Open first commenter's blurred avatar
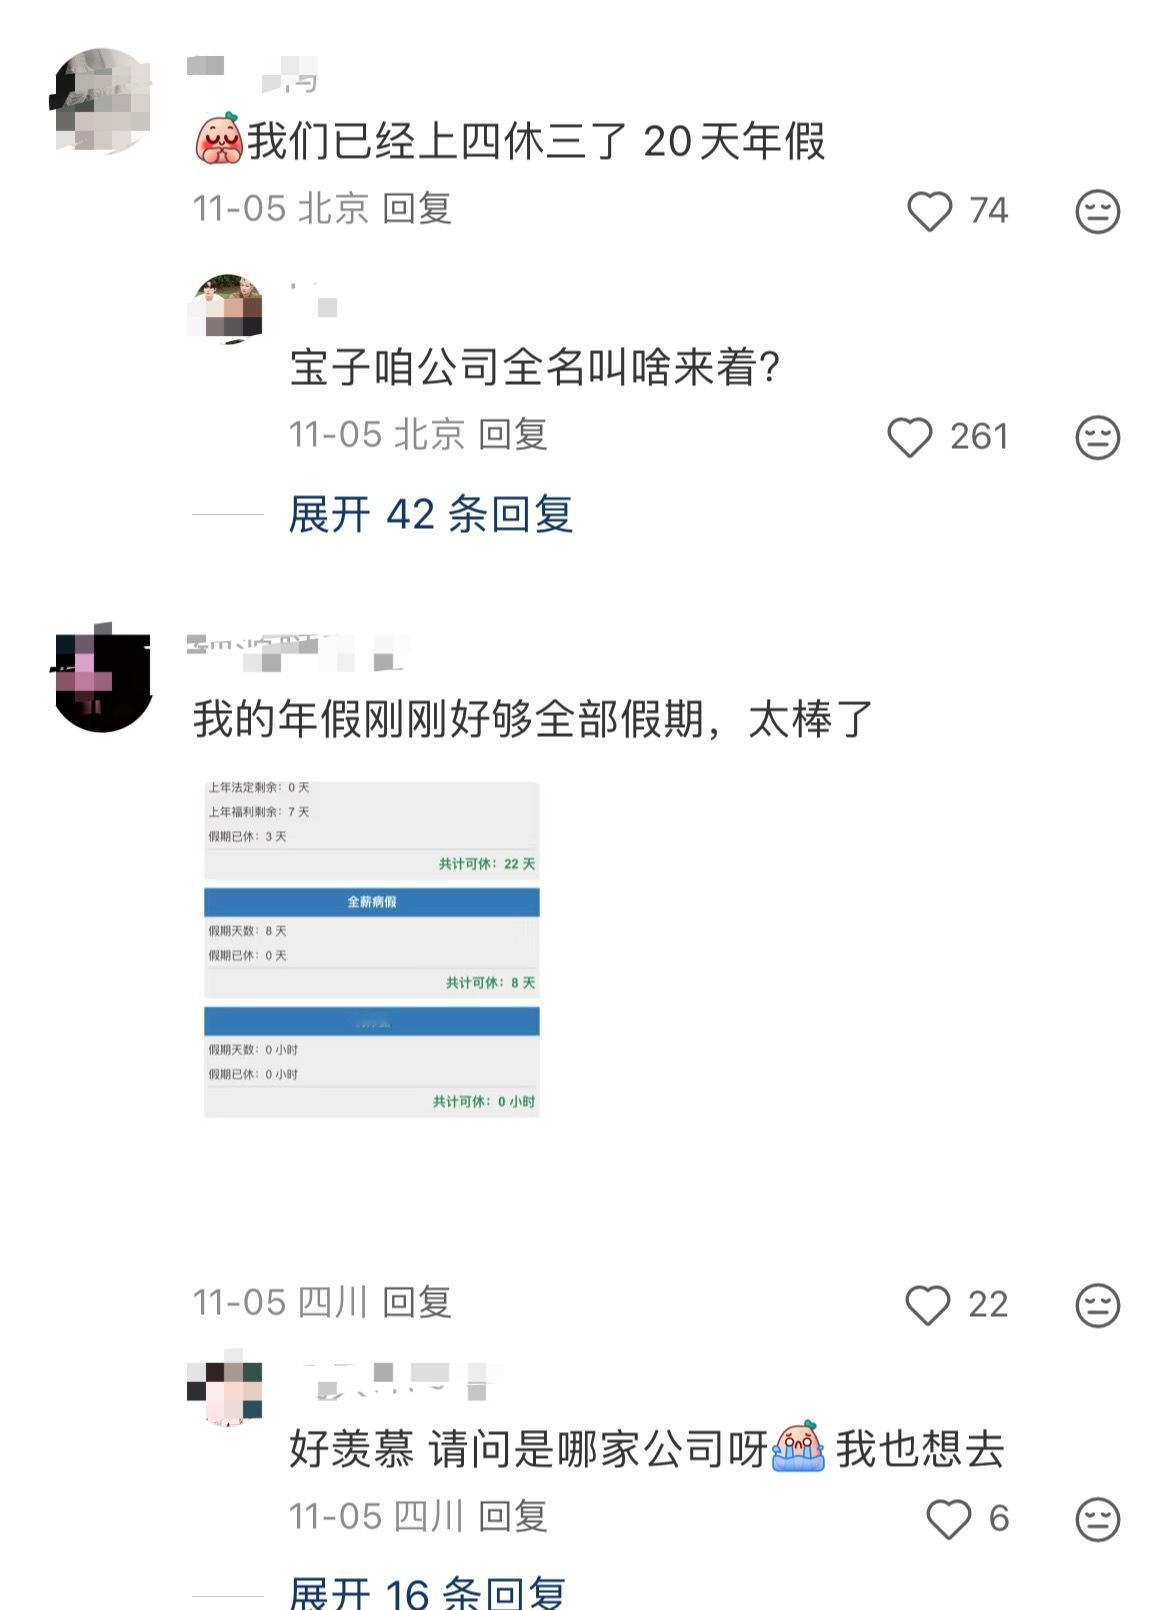The width and height of the screenshot is (1169, 1610). pyautogui.click(x=101, y=101)
